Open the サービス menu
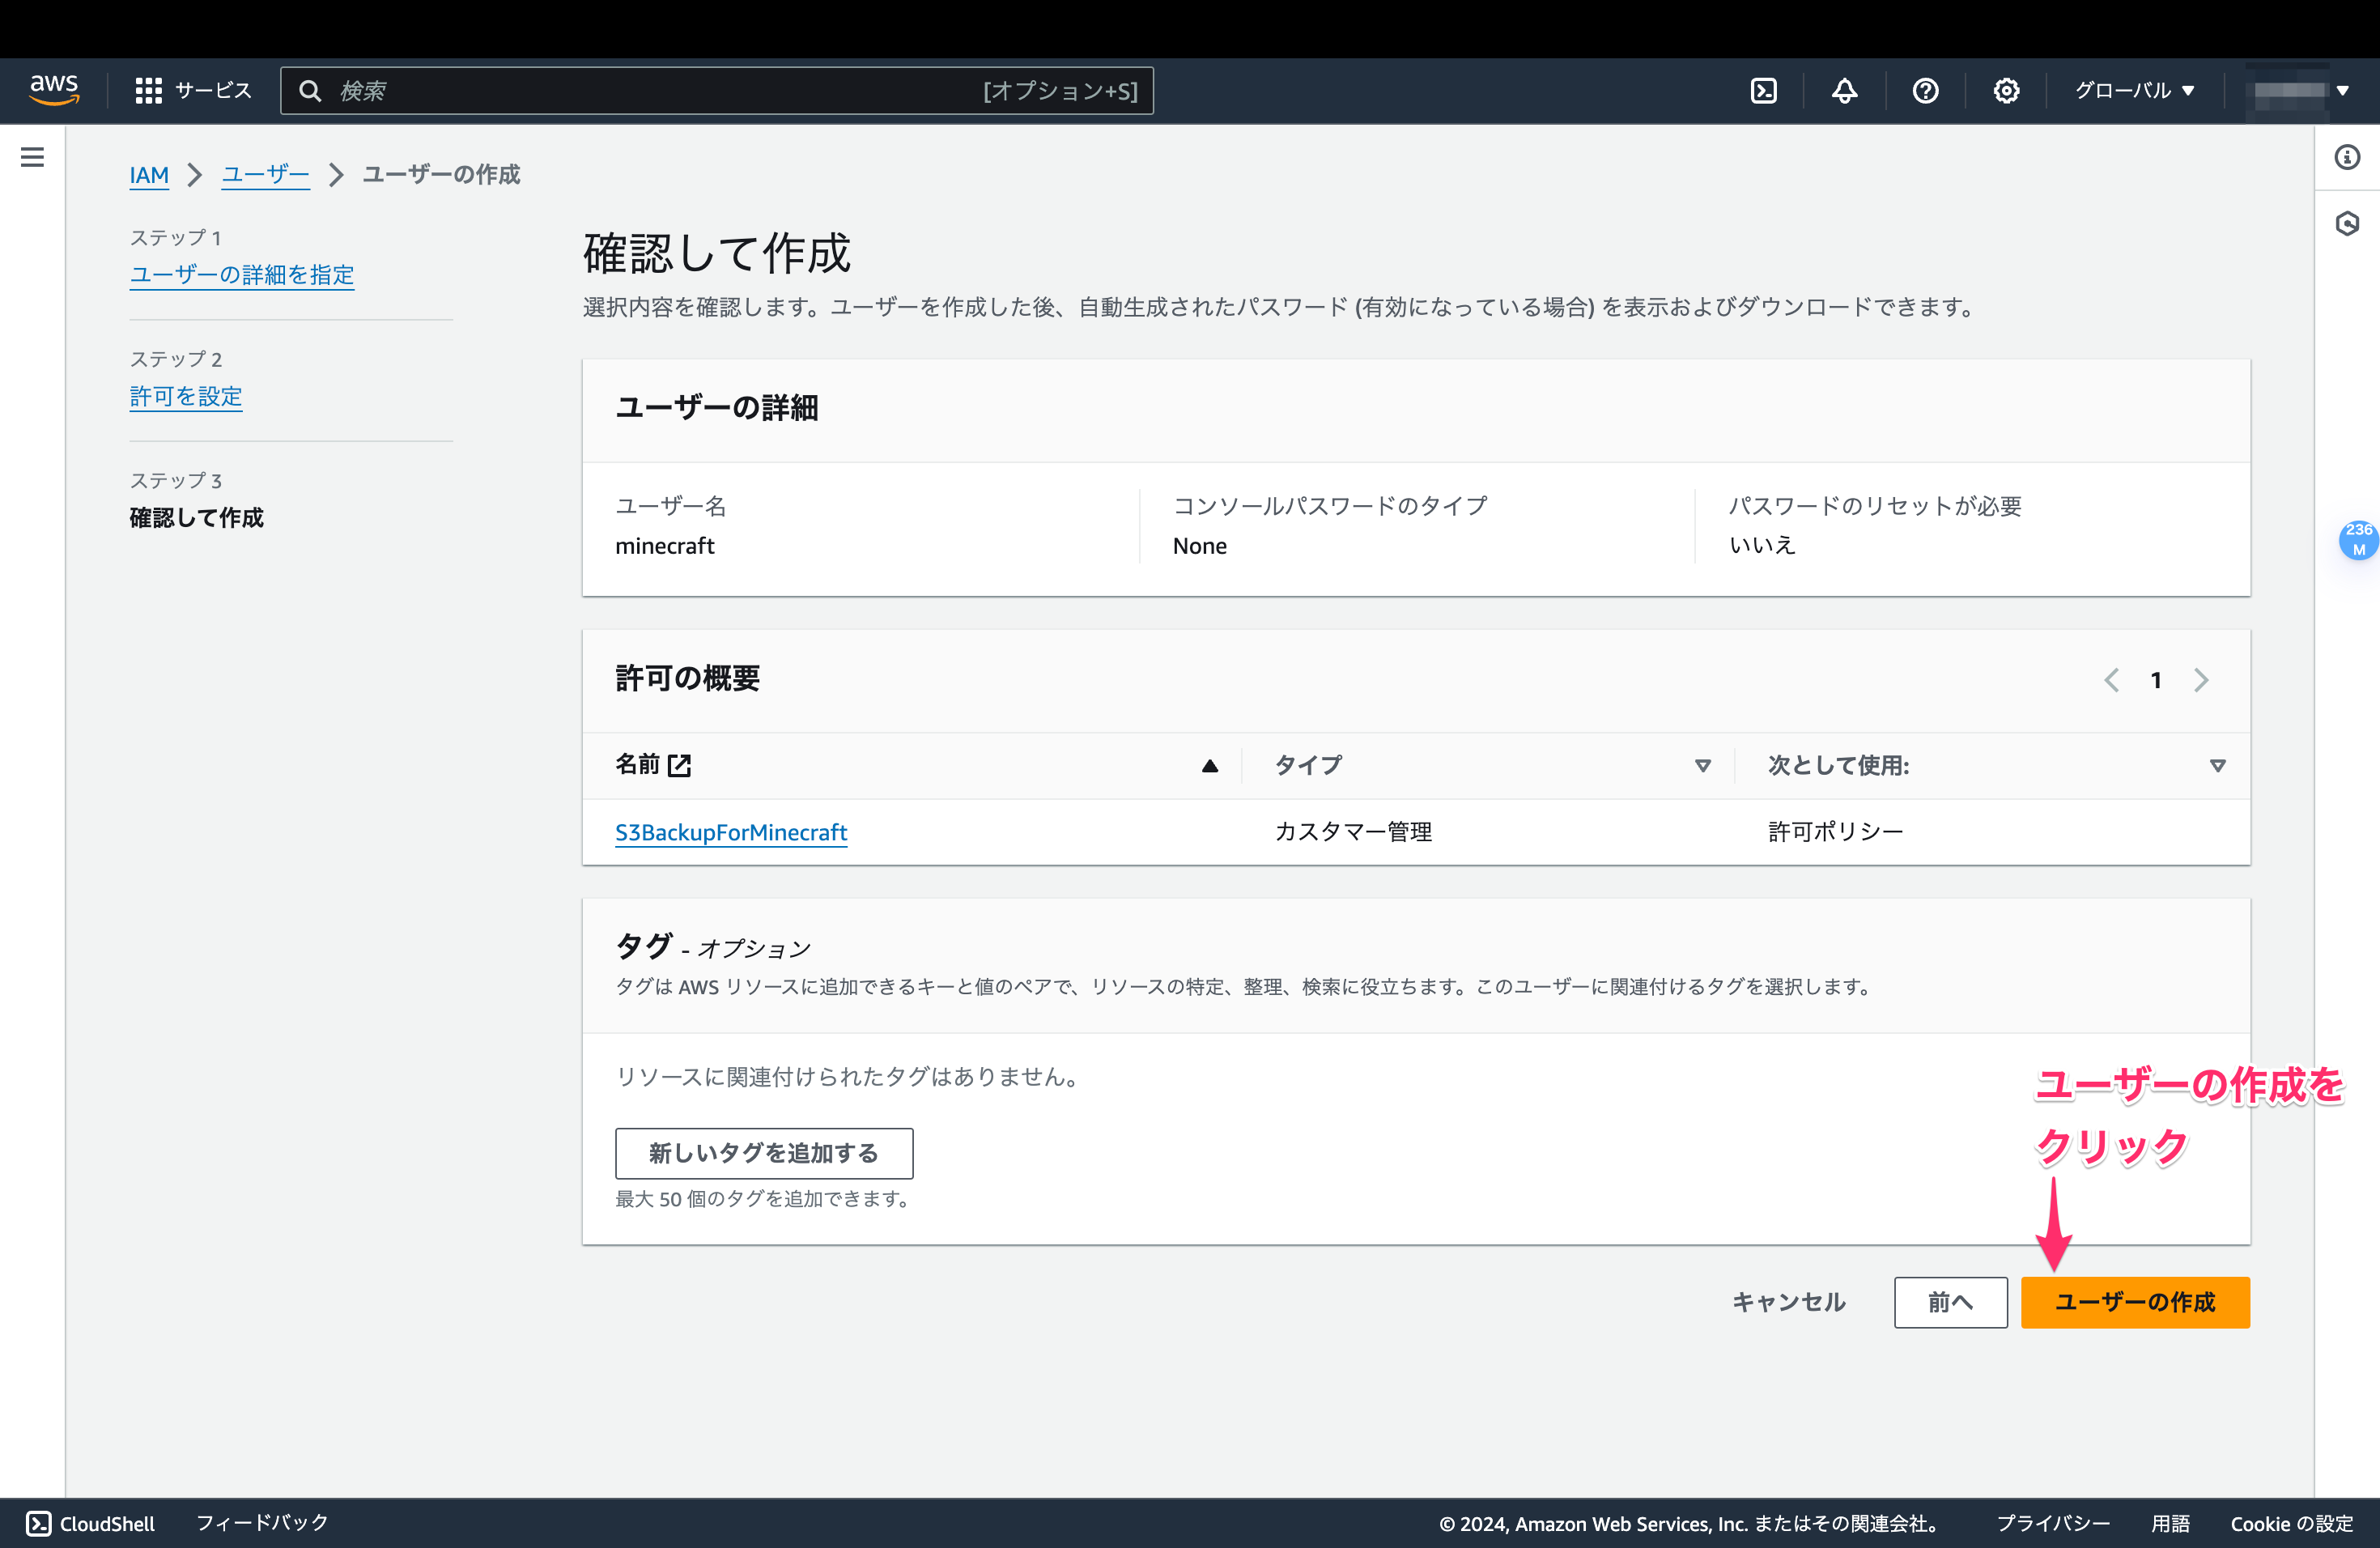 tap(194, 90)
